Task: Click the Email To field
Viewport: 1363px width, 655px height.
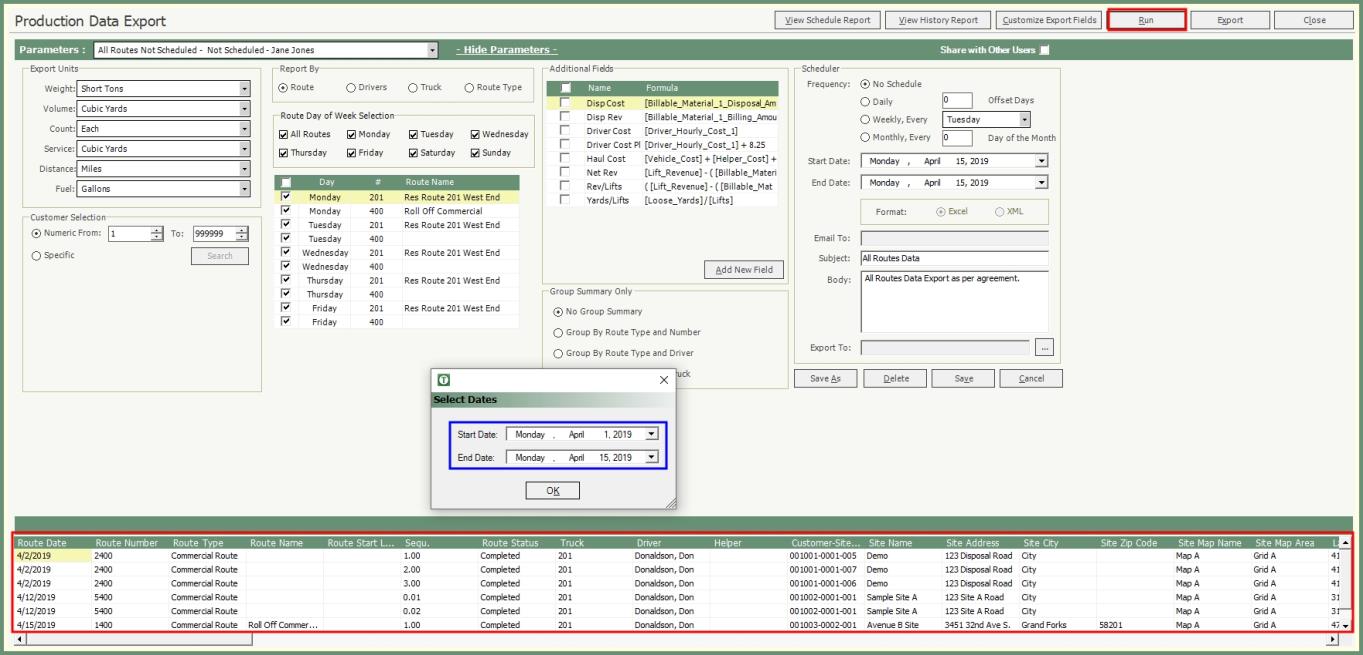Action: [954, 239]
